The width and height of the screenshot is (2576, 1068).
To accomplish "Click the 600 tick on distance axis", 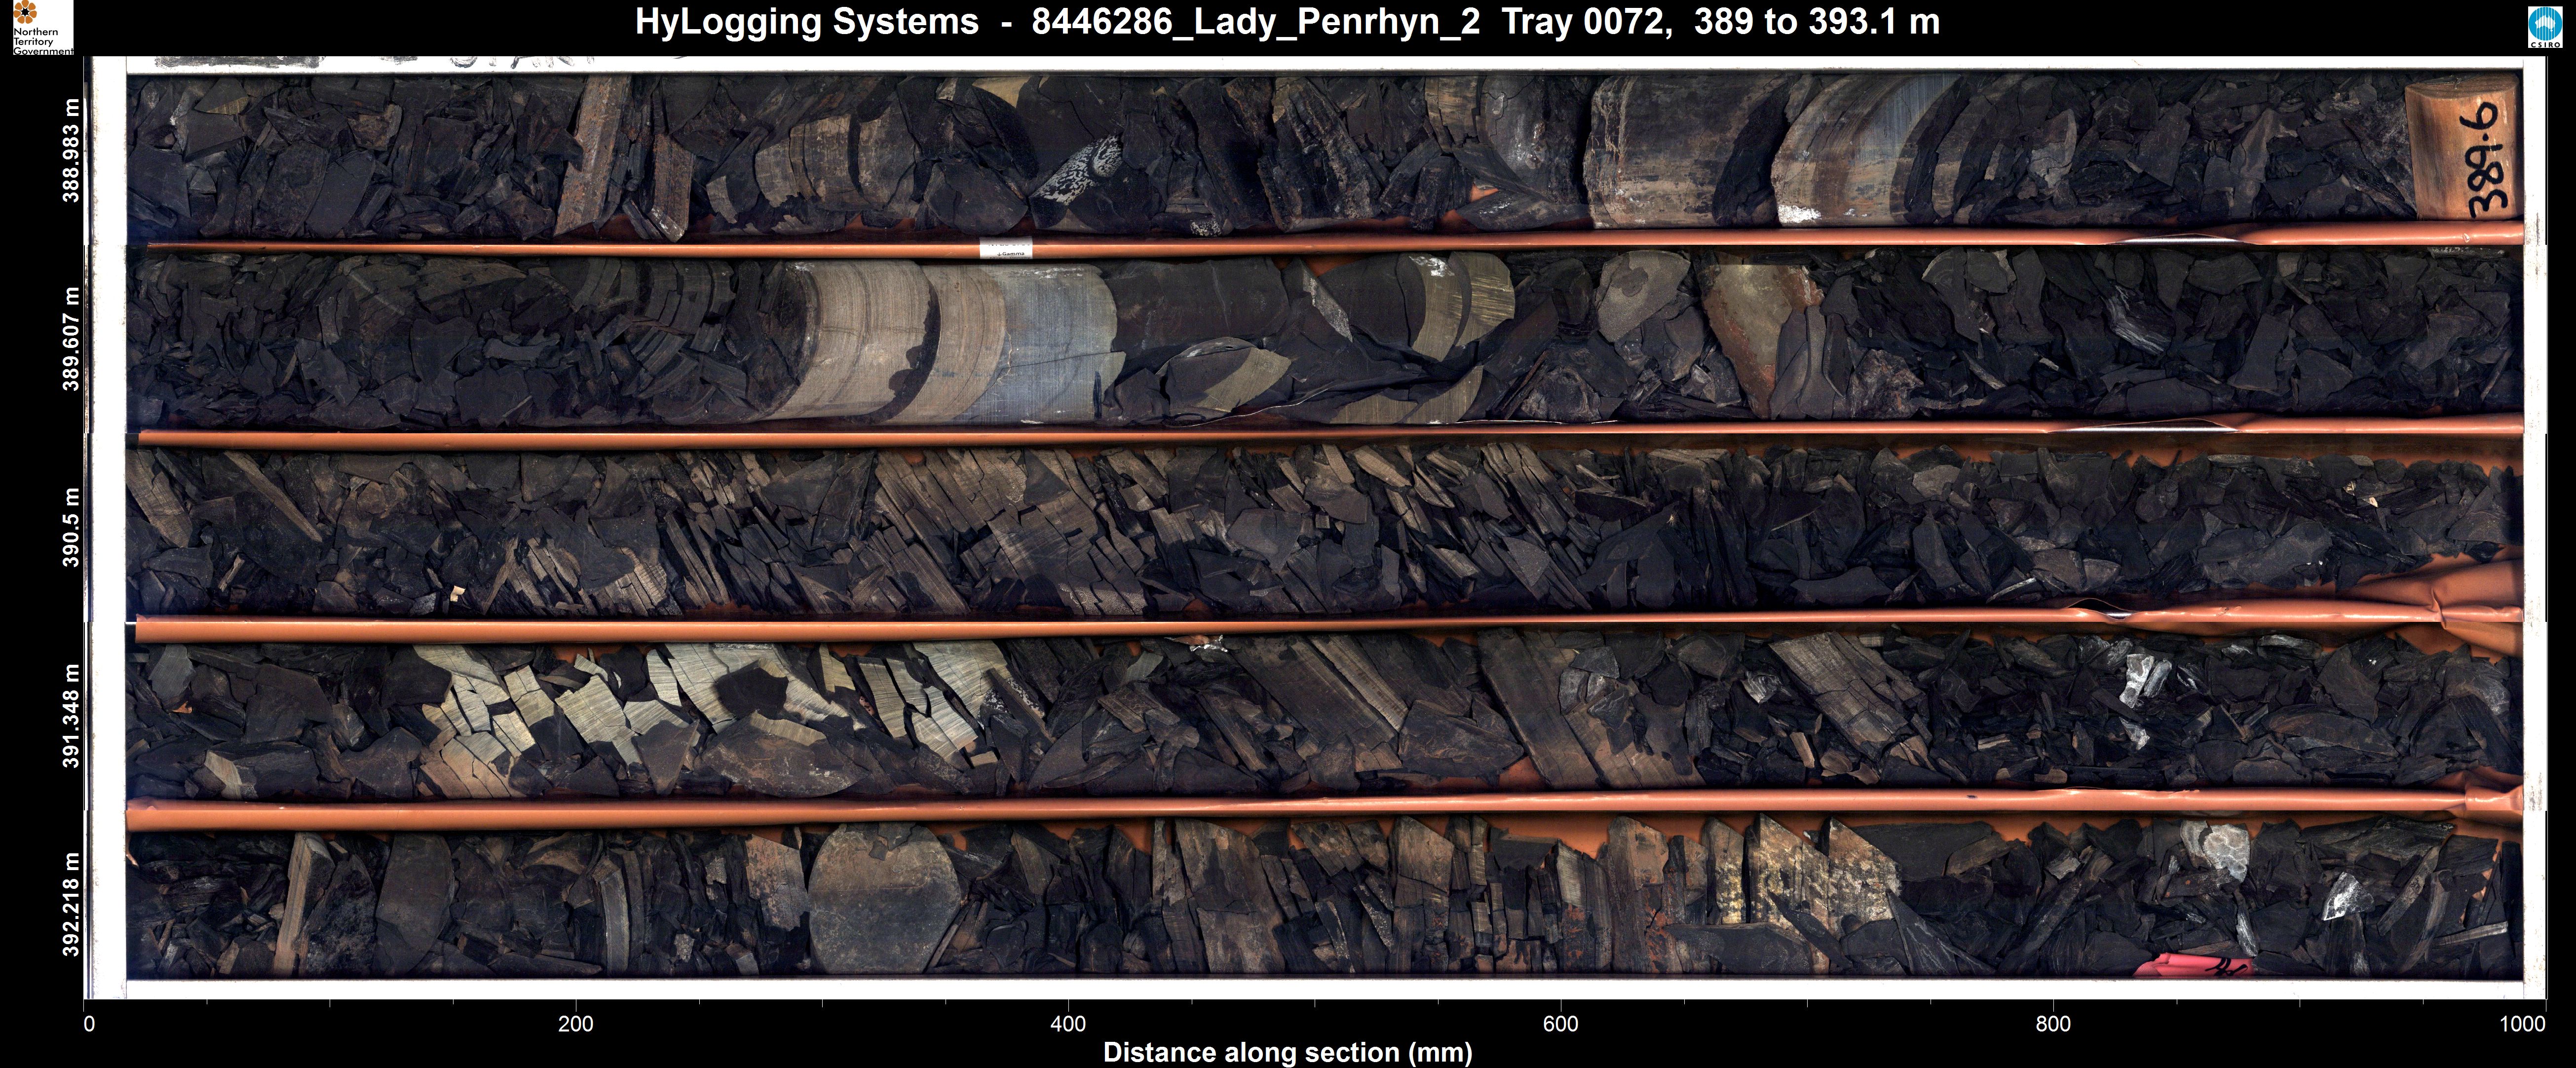I will click(x=1560, y=1023).
